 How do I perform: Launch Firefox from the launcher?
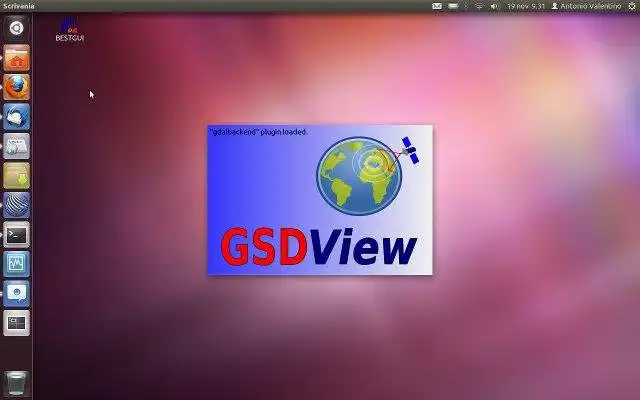point(17,87)
